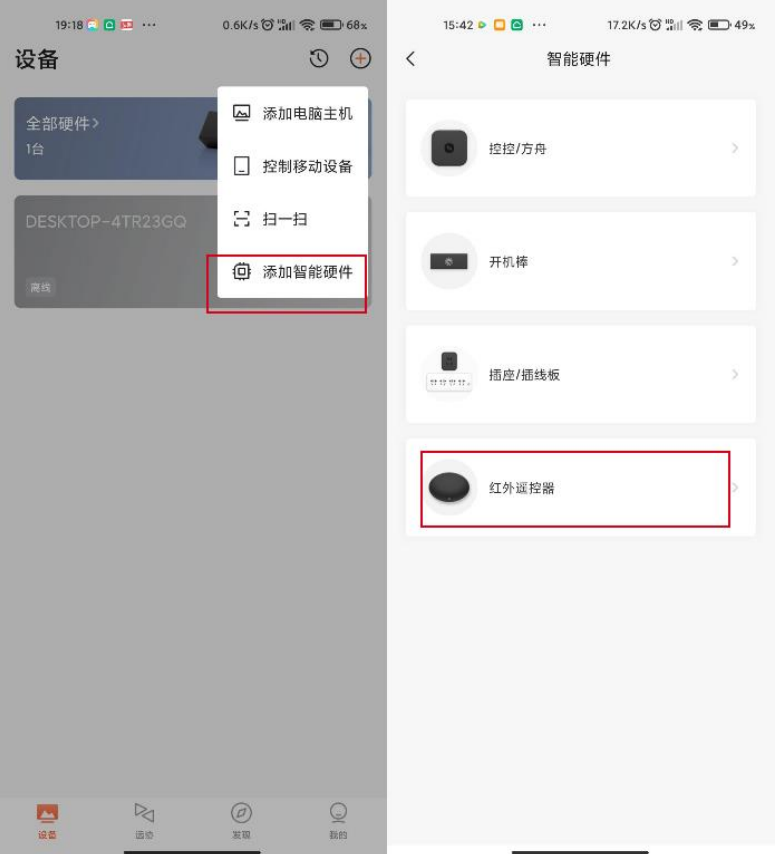Open the 全部硬件 link
Viewport: 782px width, 854px height.
point(63,124)
